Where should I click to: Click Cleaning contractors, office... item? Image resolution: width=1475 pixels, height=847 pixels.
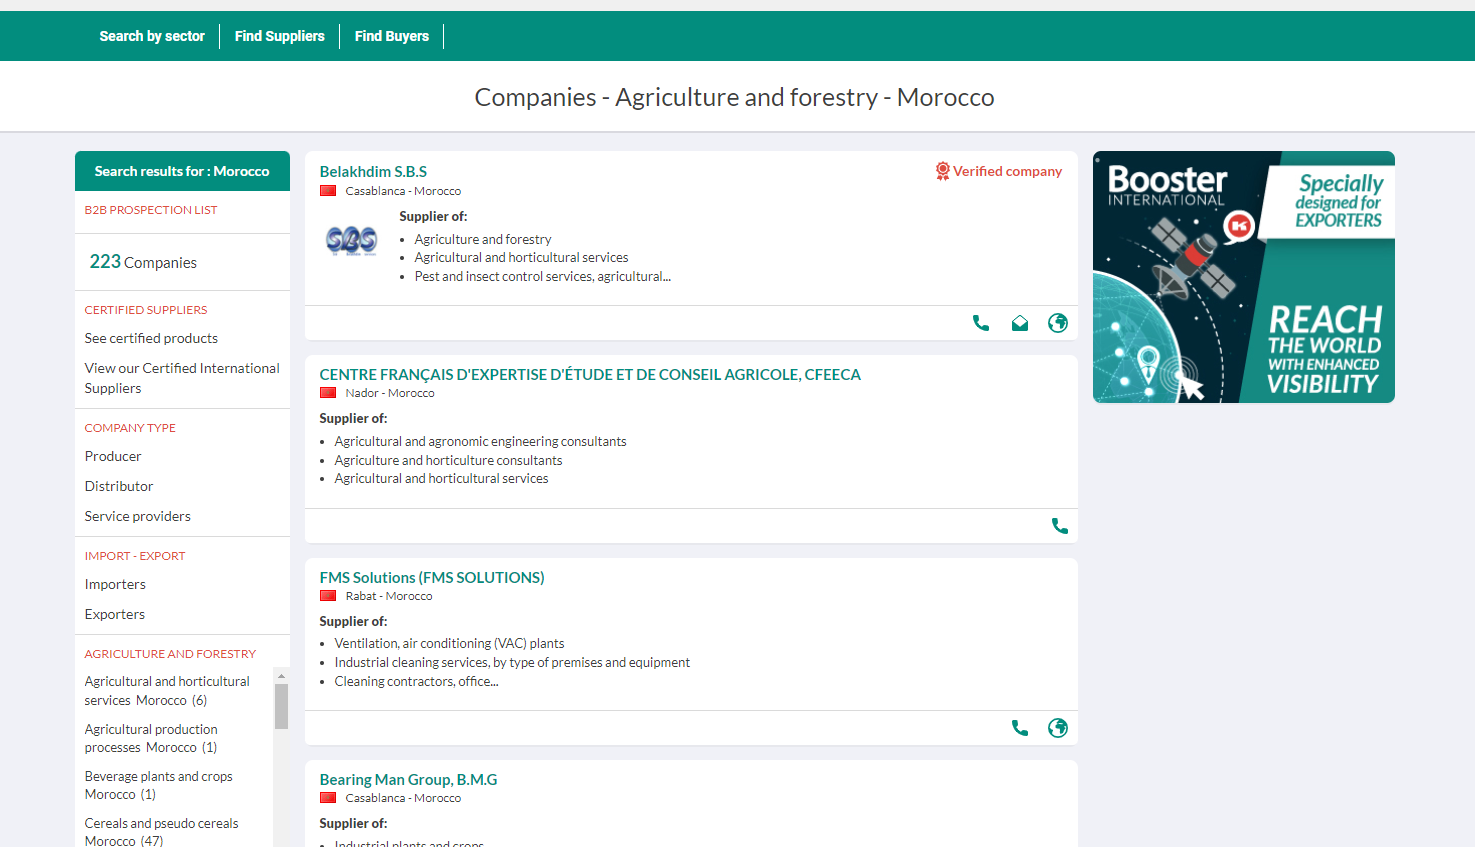(x=417, y=681)
